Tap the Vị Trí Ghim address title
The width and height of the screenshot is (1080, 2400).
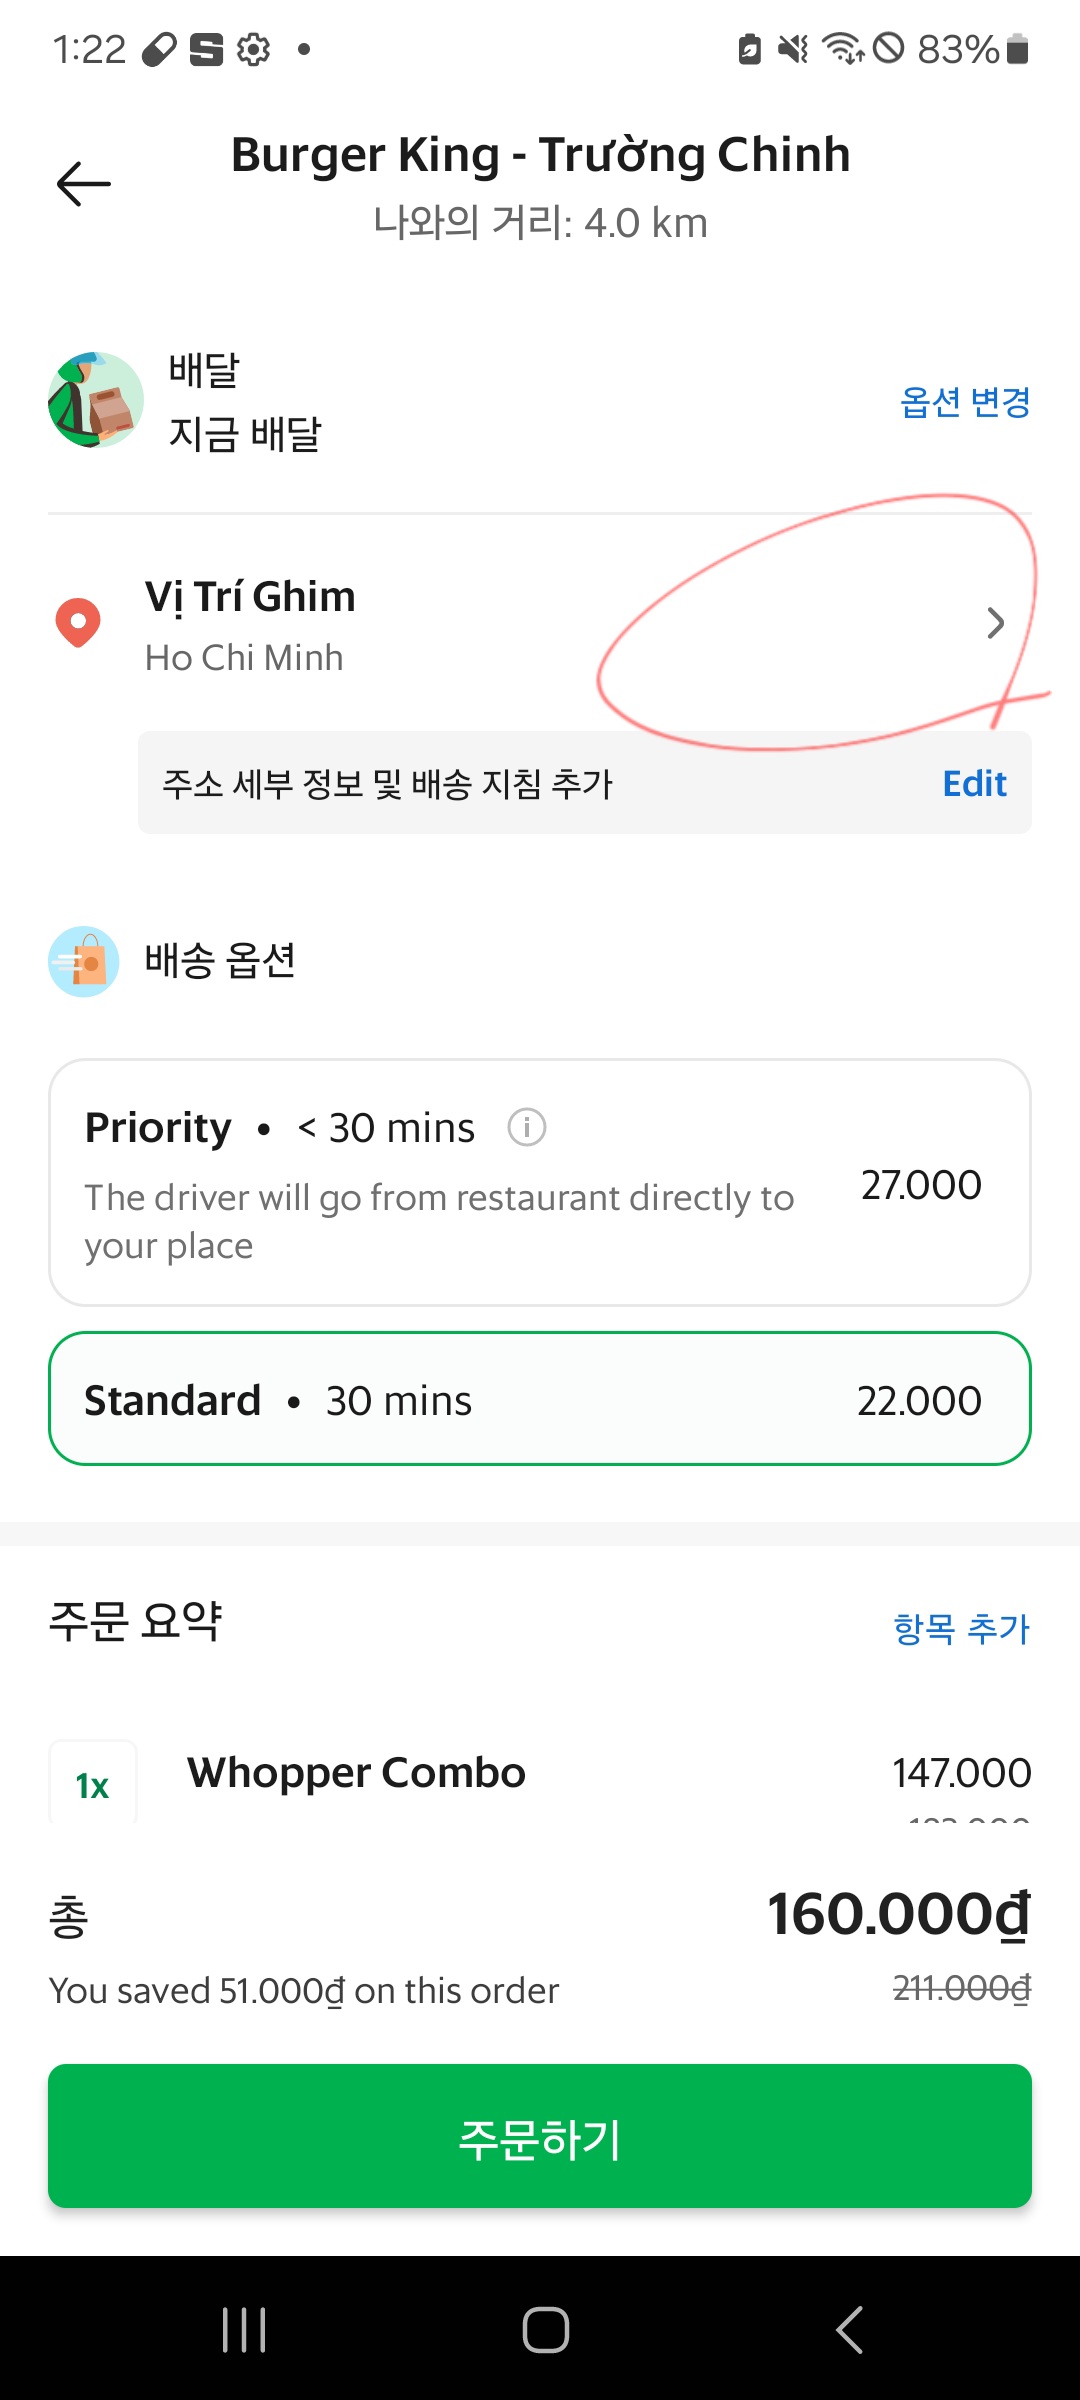(250, 597)
